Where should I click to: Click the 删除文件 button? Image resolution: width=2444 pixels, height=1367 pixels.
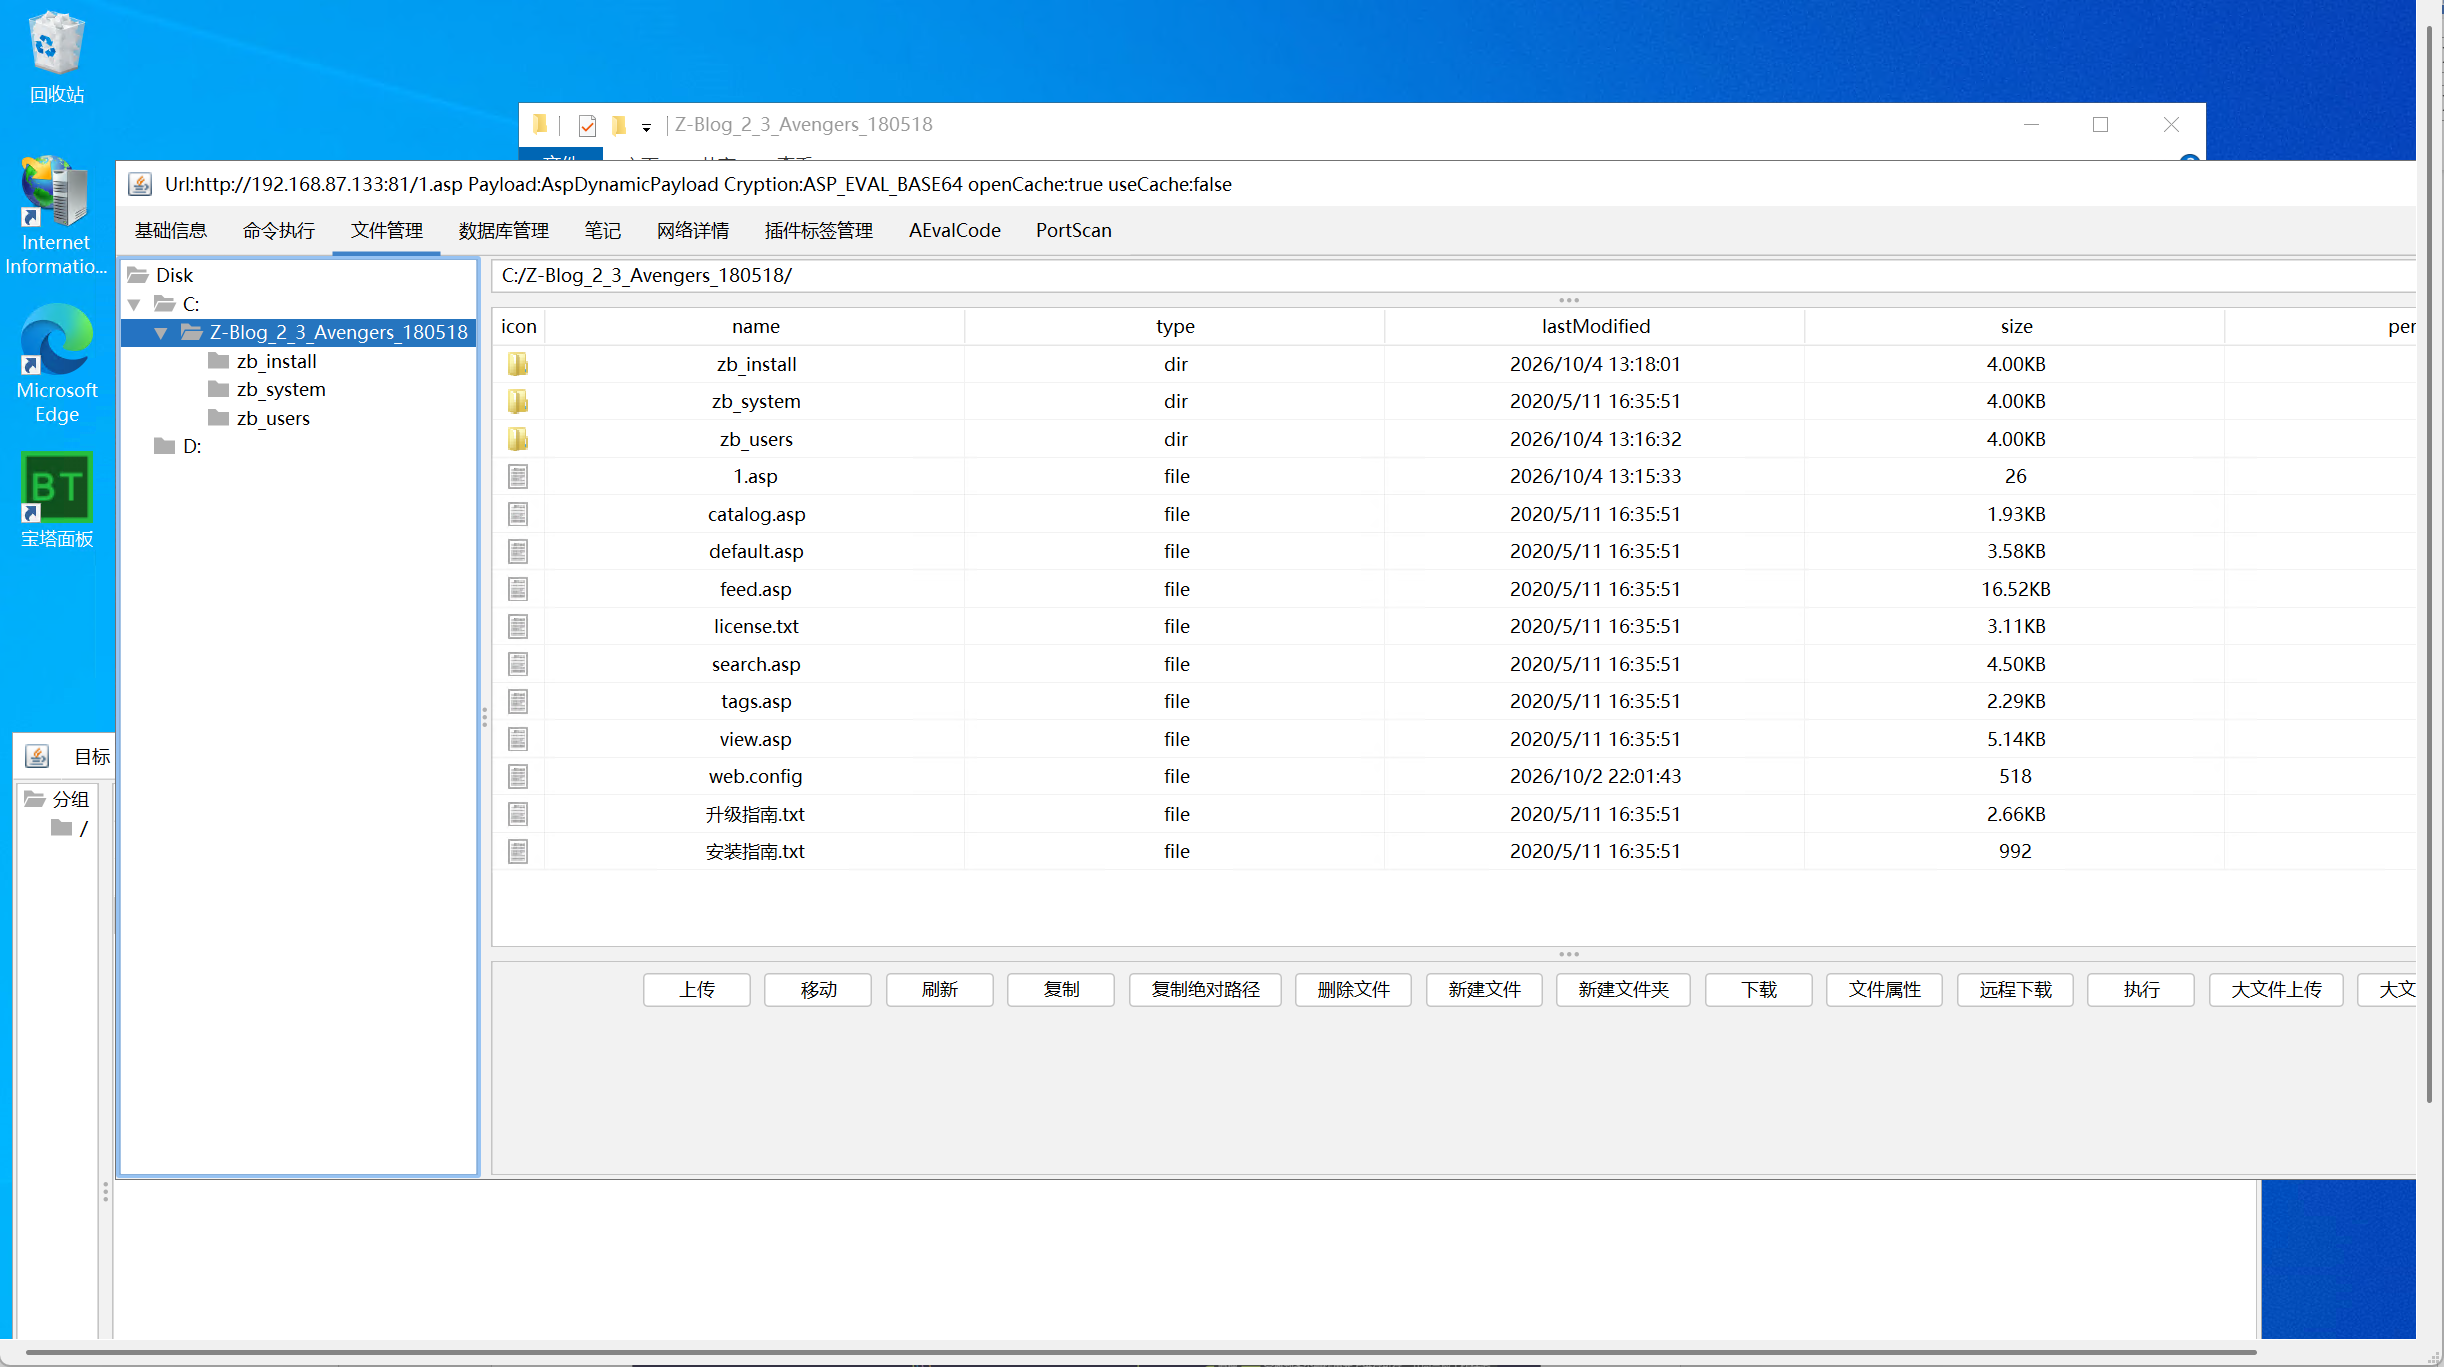pos(1354,989)
